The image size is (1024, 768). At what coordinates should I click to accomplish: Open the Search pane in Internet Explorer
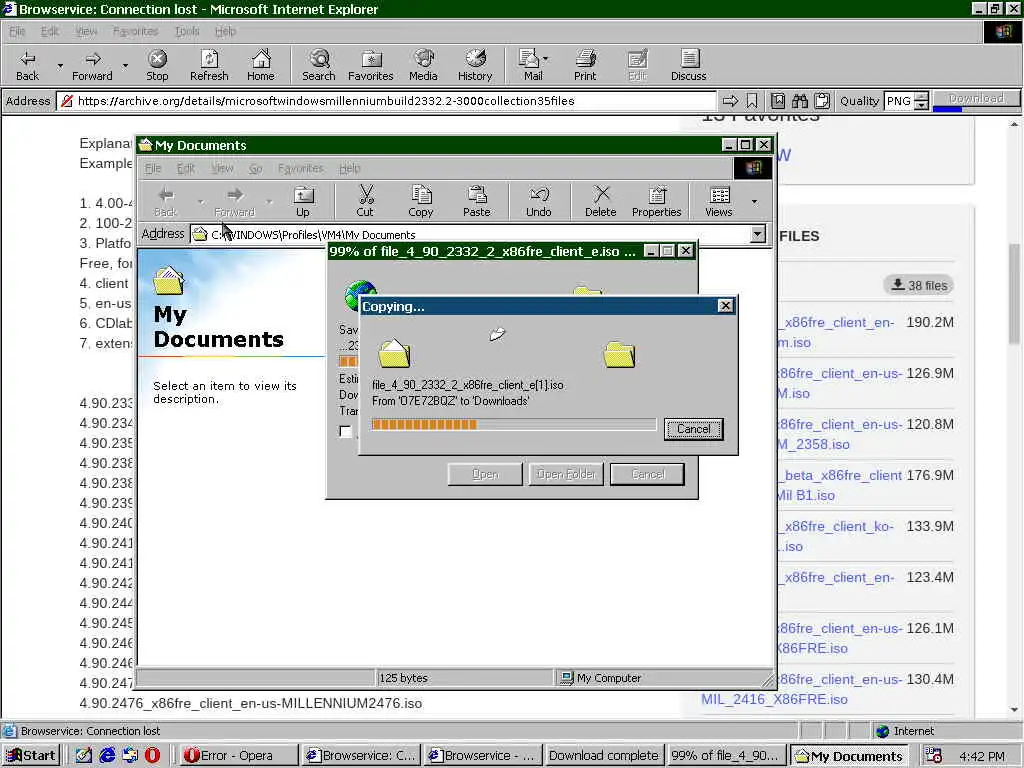click(x=319, y=66)
